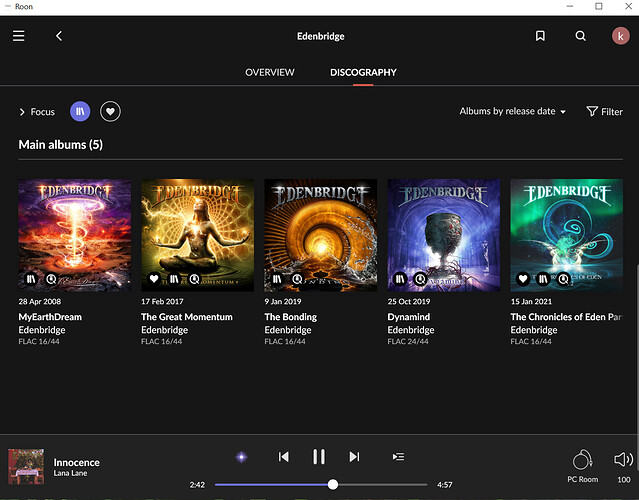This screenshot has height=500, width=639.
Task: Click the 15 Jan 2021 release date
Action: coord(531,302)
